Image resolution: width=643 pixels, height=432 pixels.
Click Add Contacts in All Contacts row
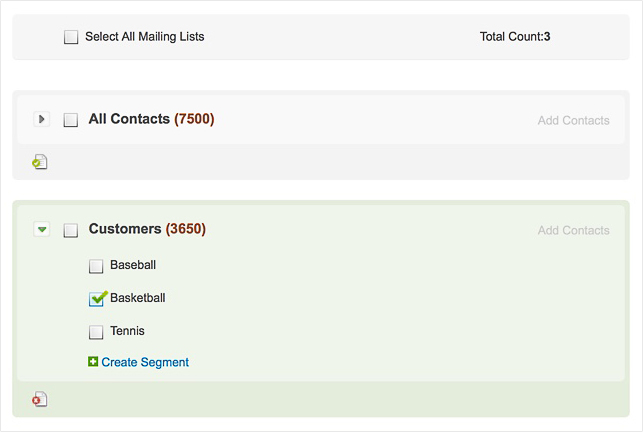tap(573, 120)
